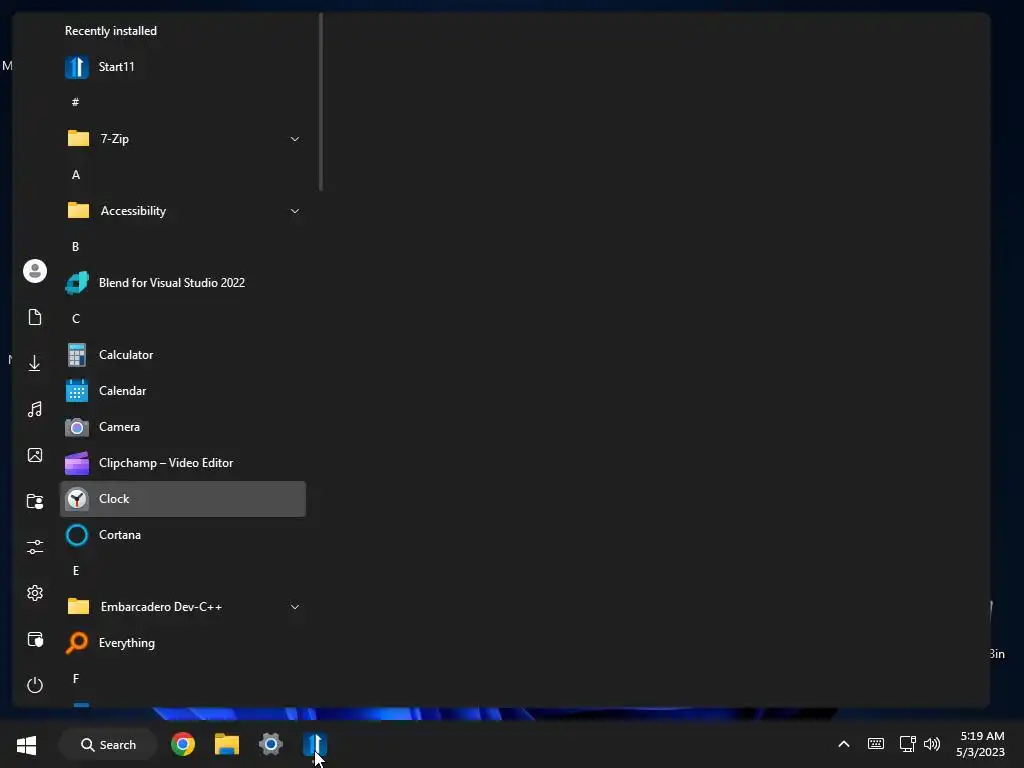The image size is (1024, 768).
Task: Click the F letter header
Action: (76, 679)
